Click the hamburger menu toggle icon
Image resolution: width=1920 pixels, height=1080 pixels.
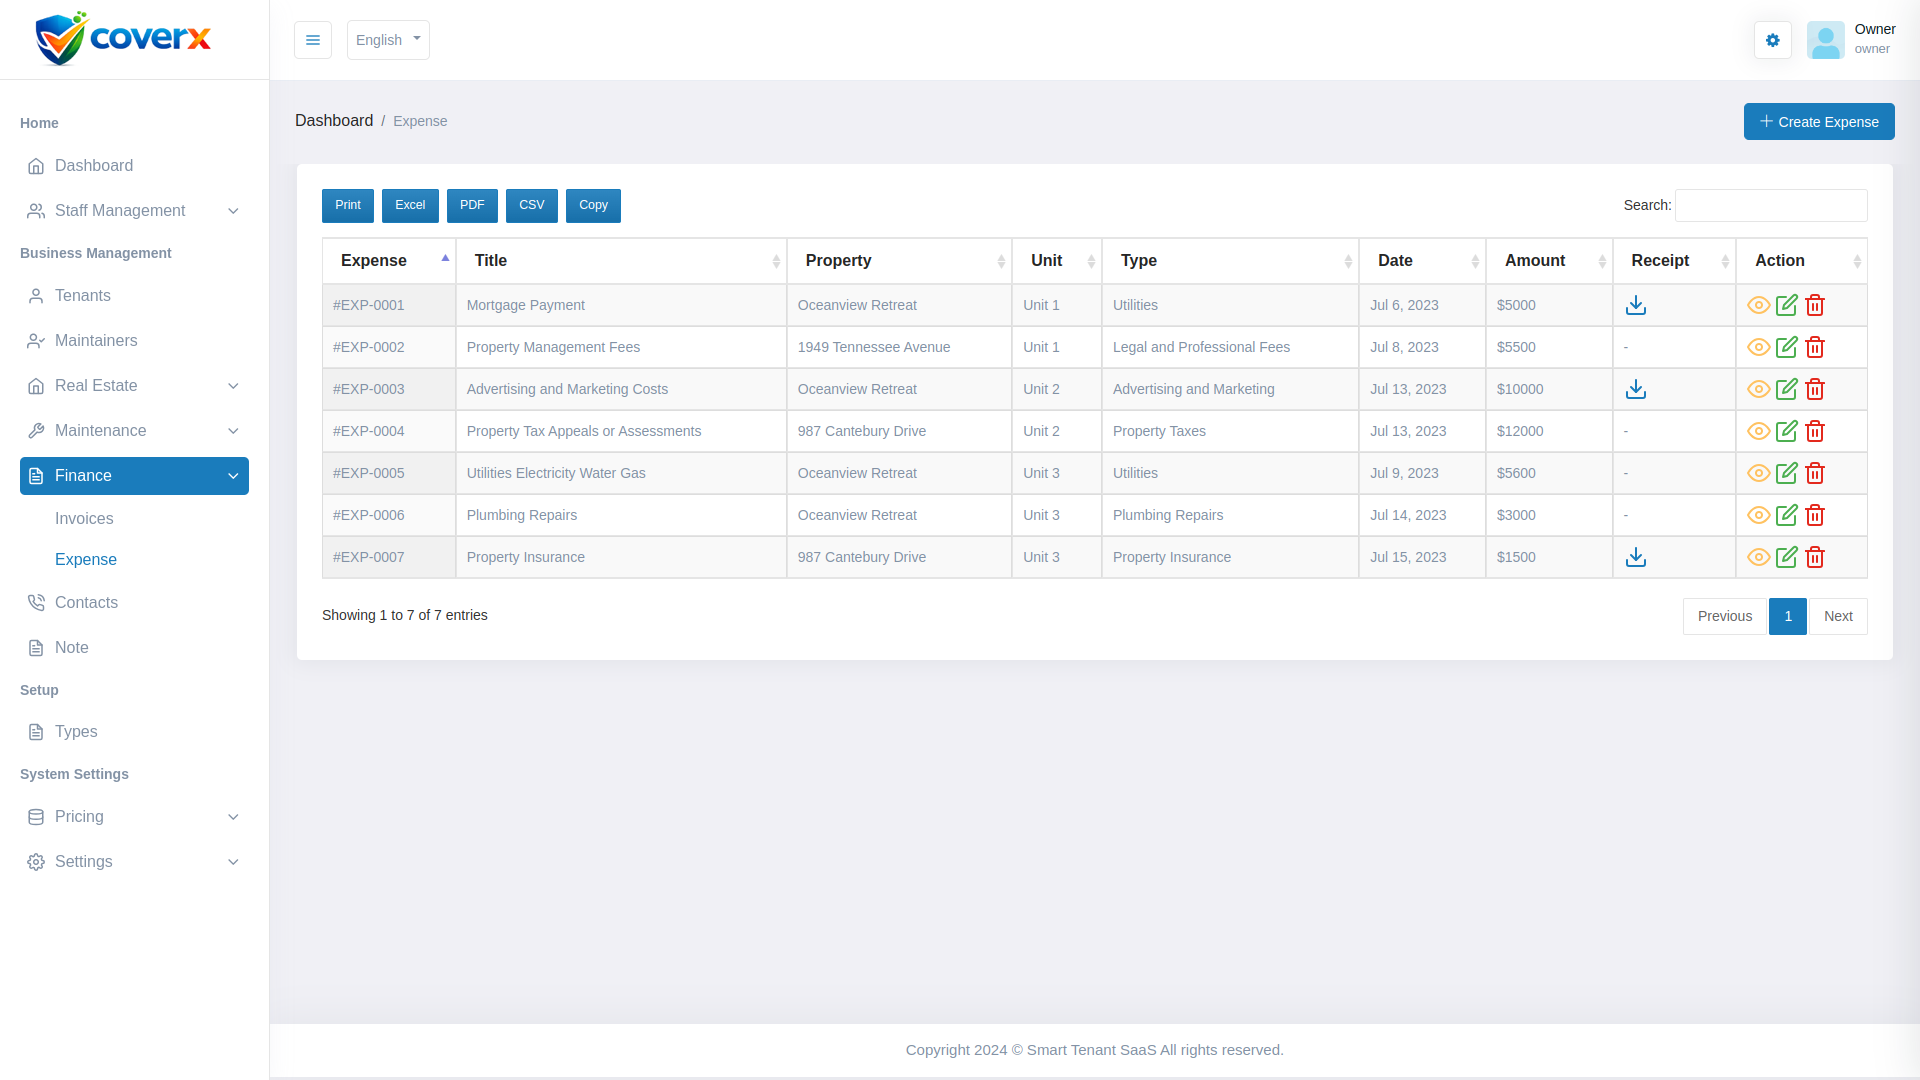(313, 40)
